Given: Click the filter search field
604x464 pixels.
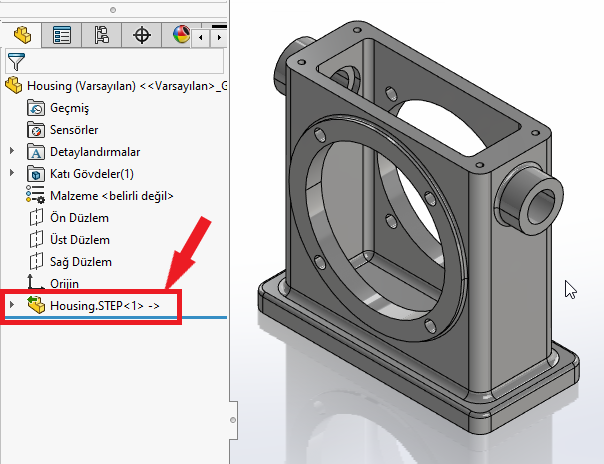Looking at the screenshot, I should (120, 61).
